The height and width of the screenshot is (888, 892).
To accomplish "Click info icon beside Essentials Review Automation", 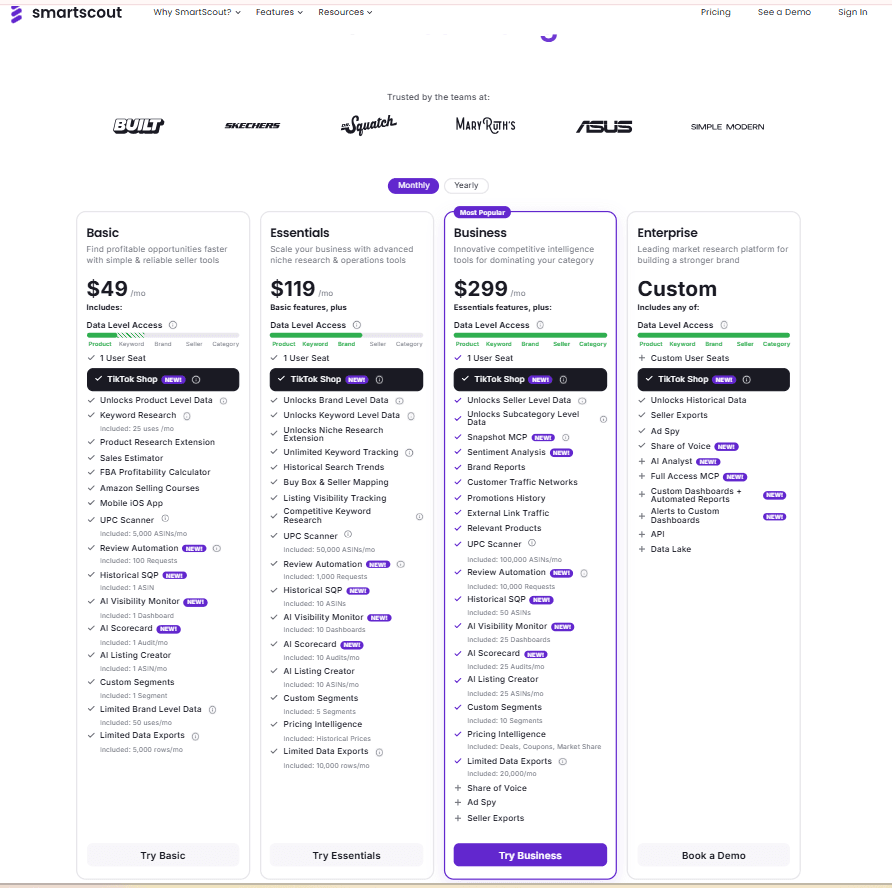I will click(400, 564).
